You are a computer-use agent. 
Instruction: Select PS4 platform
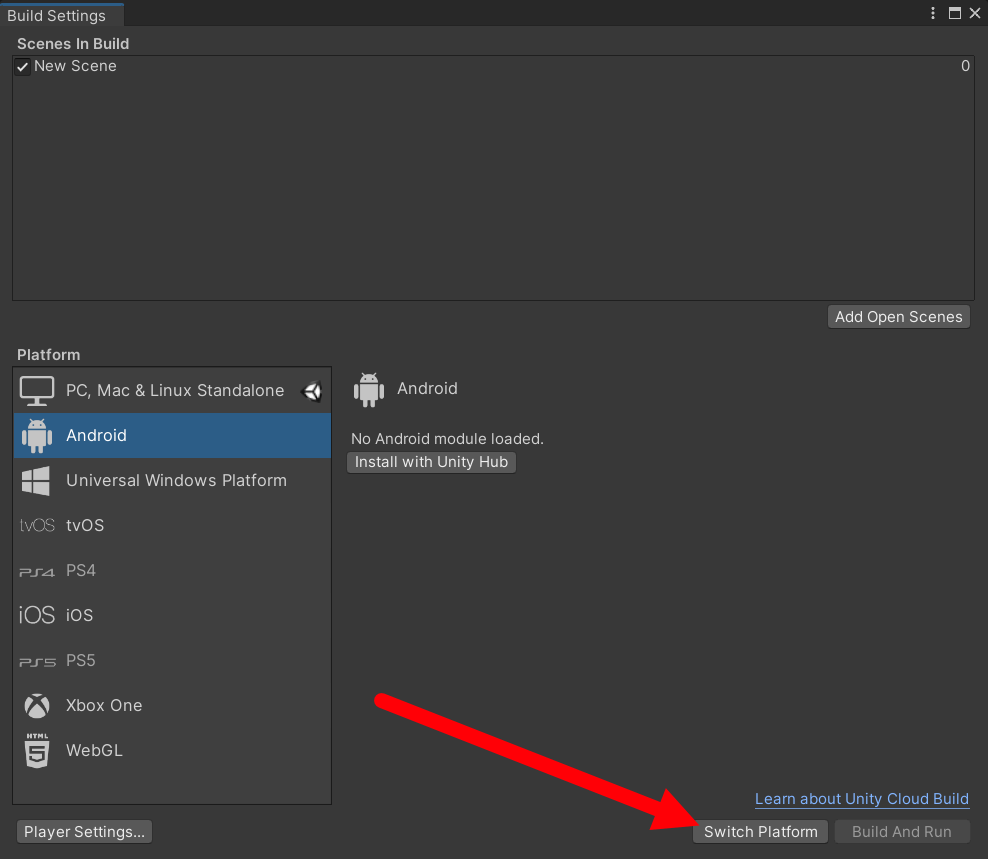172,570
